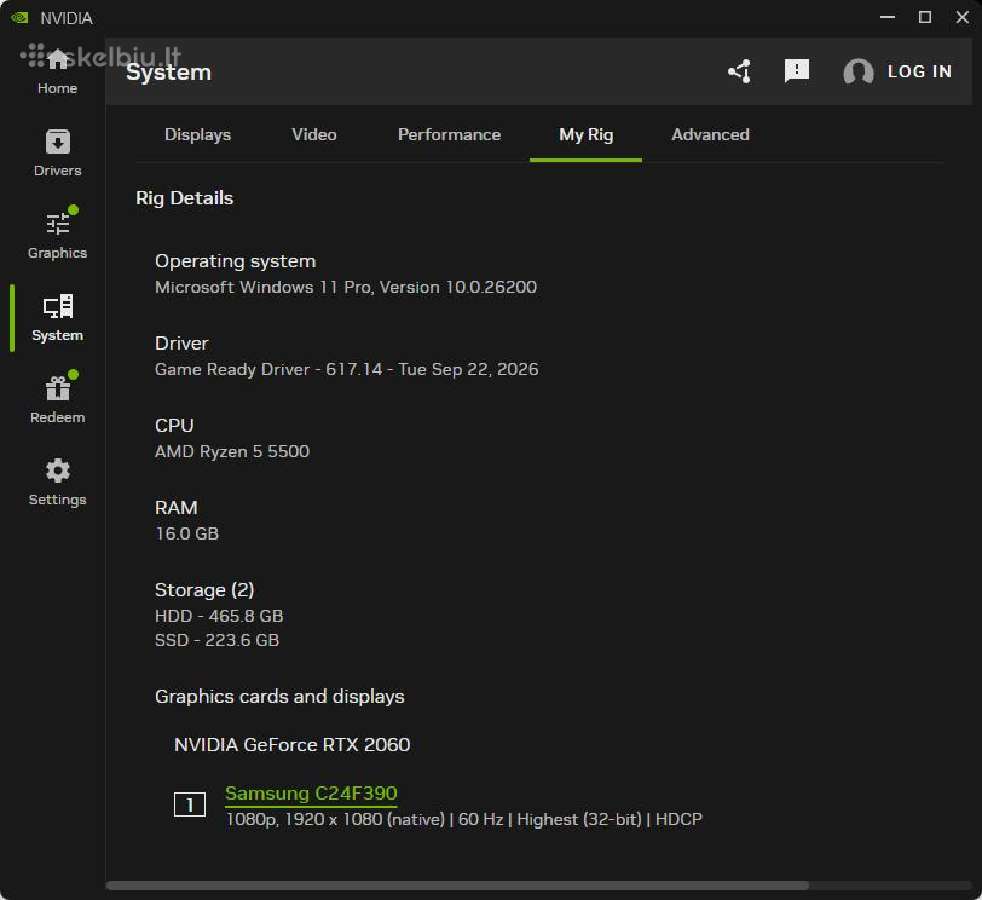This screenshot has height=900, width=982.
Task: Click the RAM label
Action: 175,508
